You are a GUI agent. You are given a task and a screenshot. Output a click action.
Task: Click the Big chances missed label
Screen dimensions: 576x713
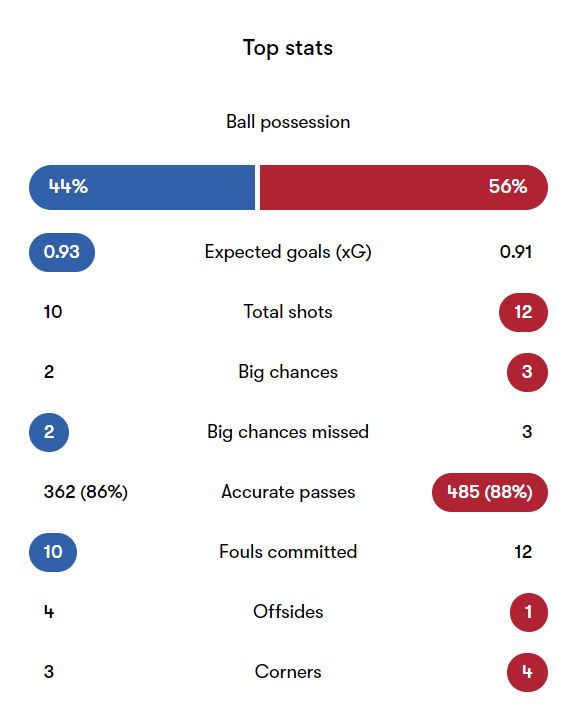point(288,432)
